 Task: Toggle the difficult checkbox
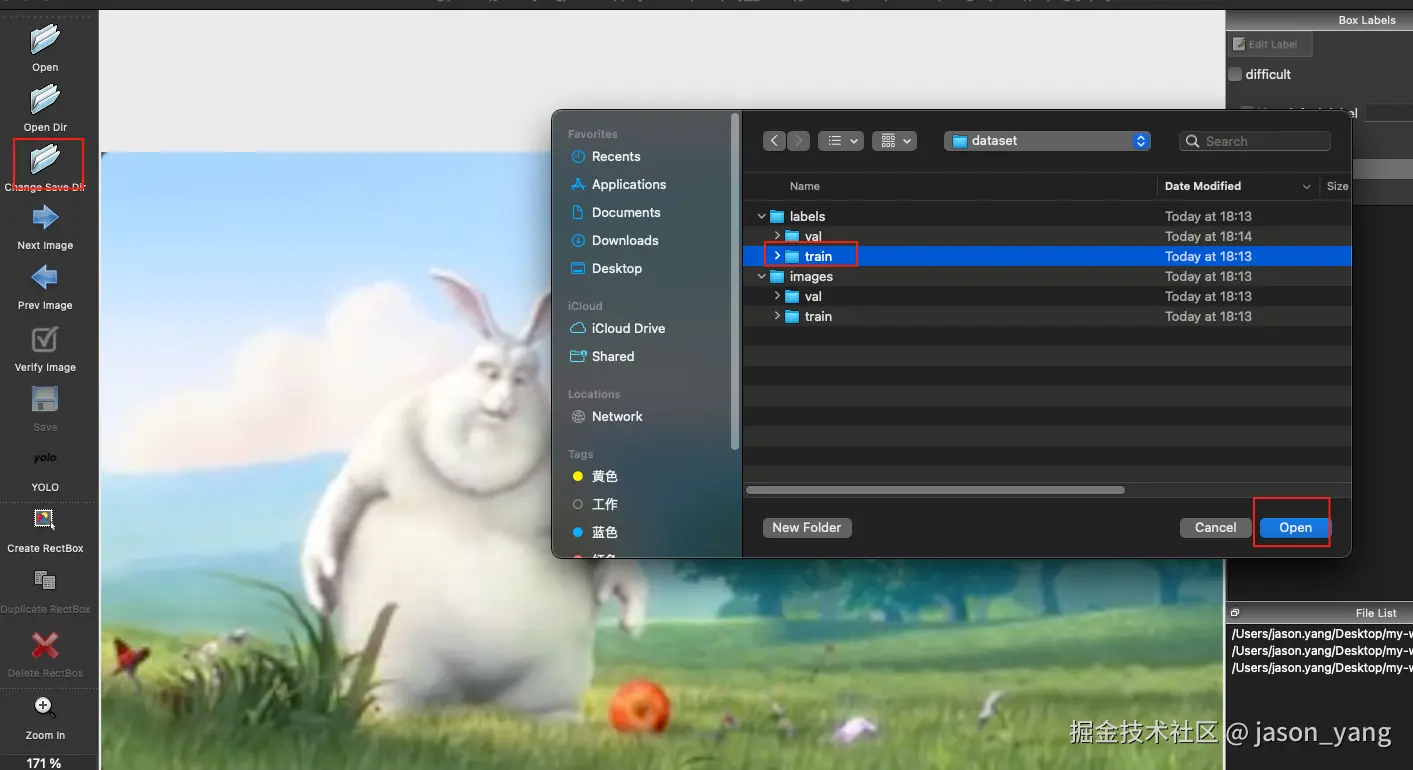coord(1235,74)
